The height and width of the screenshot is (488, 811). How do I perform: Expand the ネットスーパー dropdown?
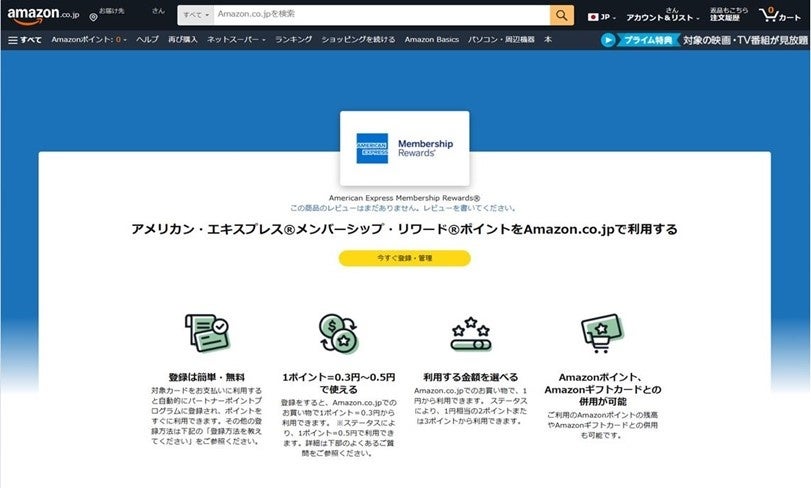(236, 40)
